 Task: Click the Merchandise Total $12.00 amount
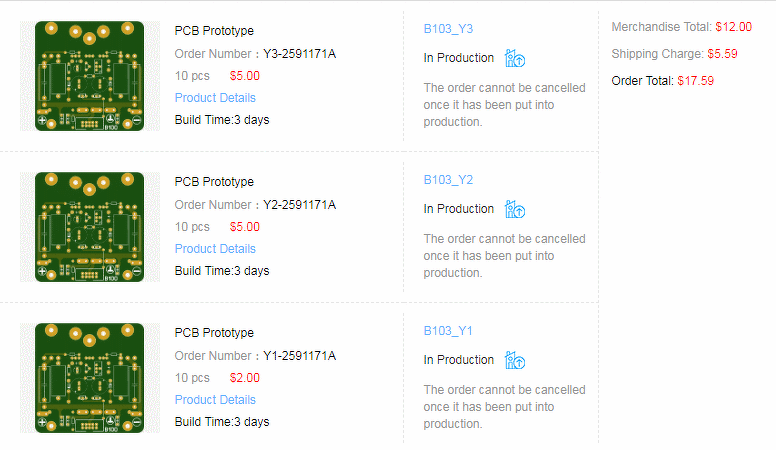click(733, 27)
